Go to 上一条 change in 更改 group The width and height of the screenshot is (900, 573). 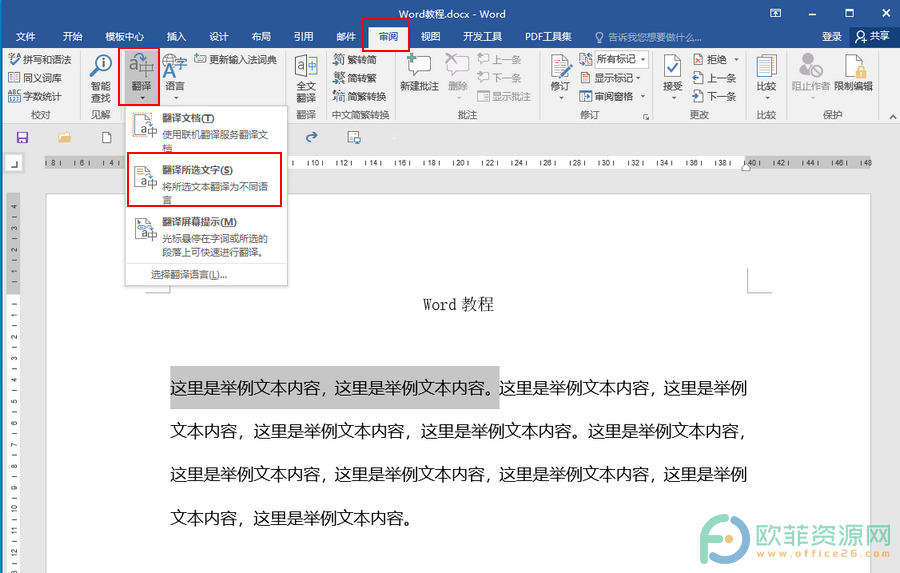point(714,78)
